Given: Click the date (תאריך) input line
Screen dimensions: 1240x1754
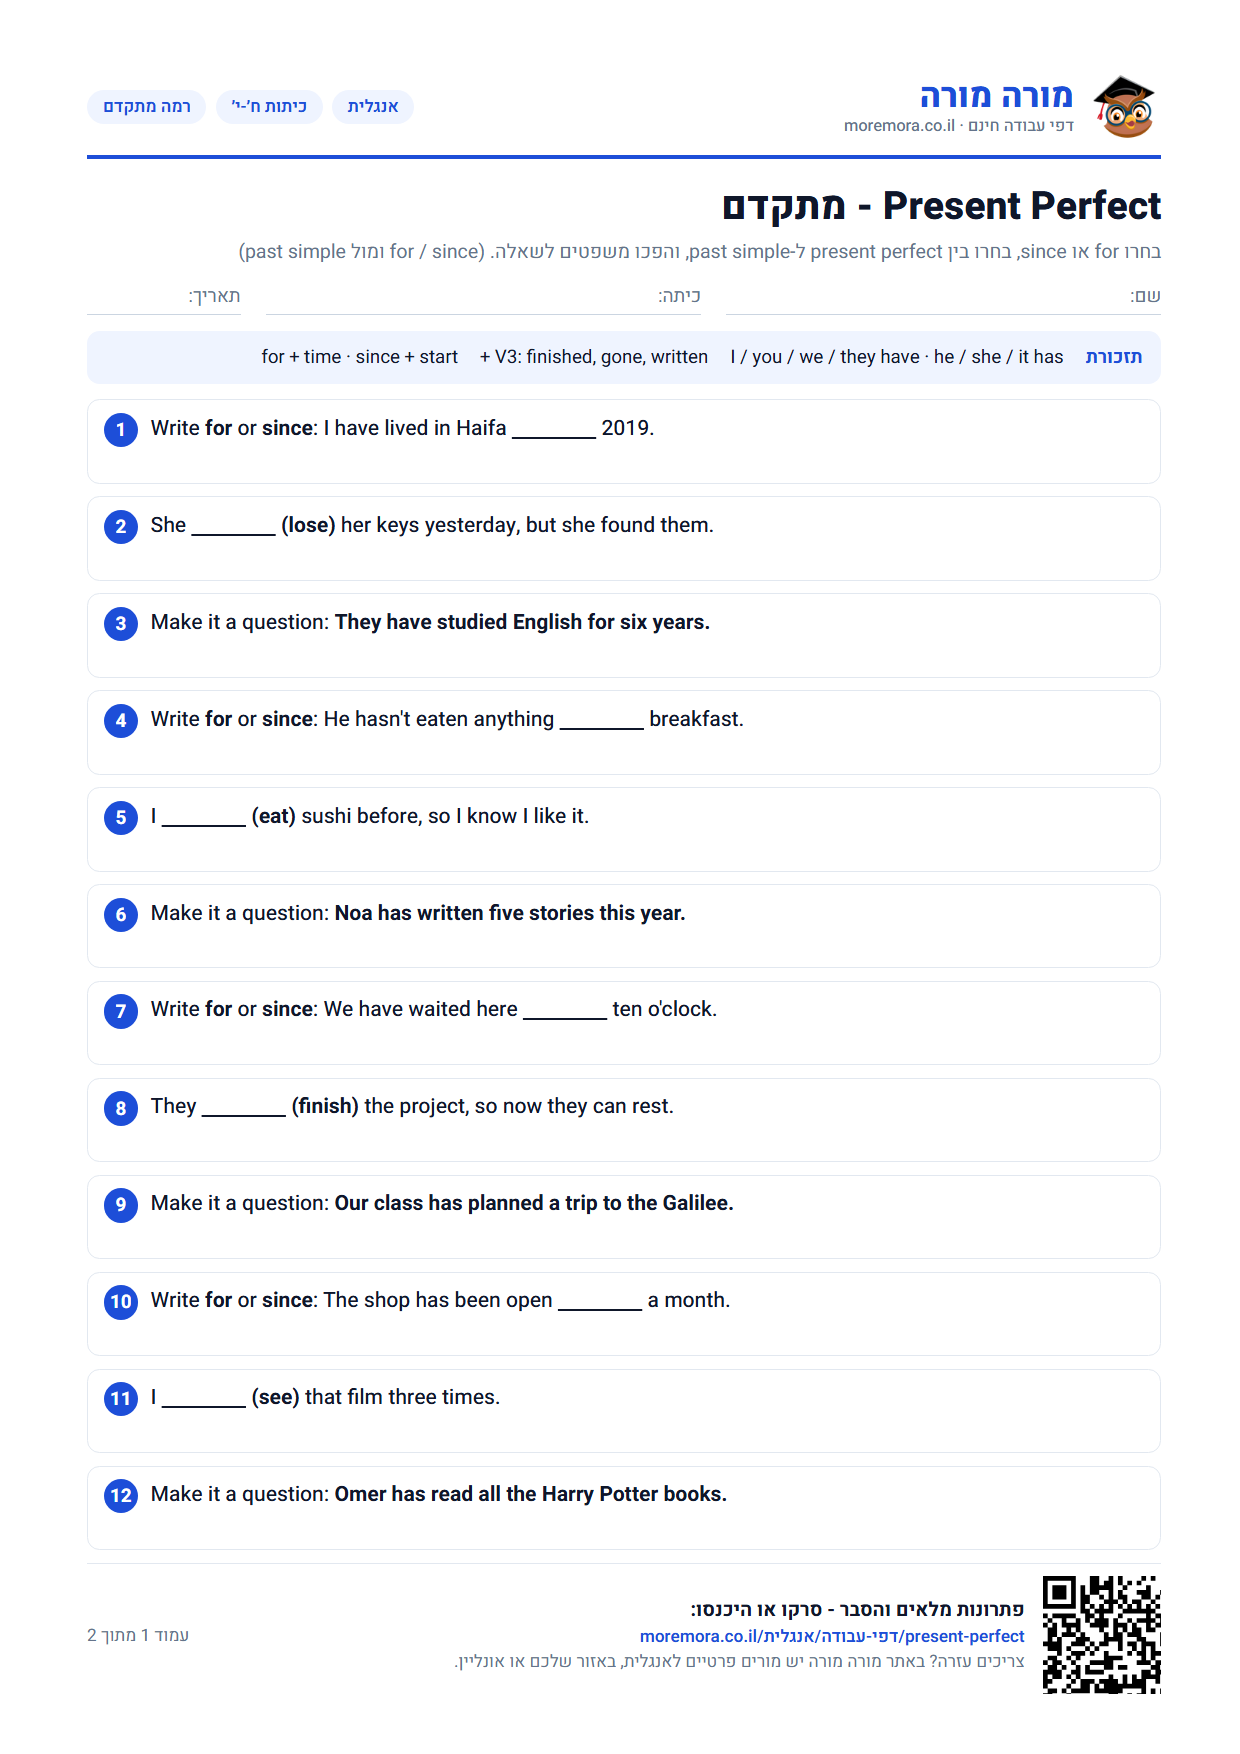Looking at the screenshot, I should [x=164, y=298].
